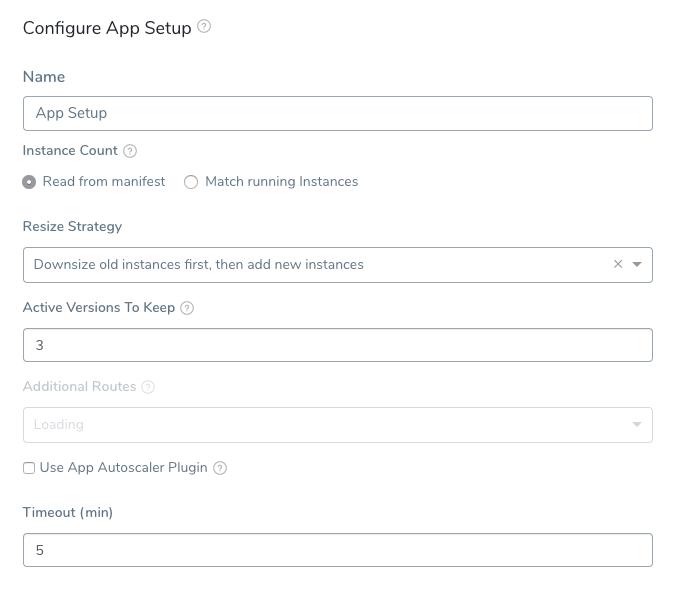The height and width of the screenshot is (601, 675).
Task: Enable the Use App Autoscaler Plugin checkbox
Action: click(x=29, y=468)
